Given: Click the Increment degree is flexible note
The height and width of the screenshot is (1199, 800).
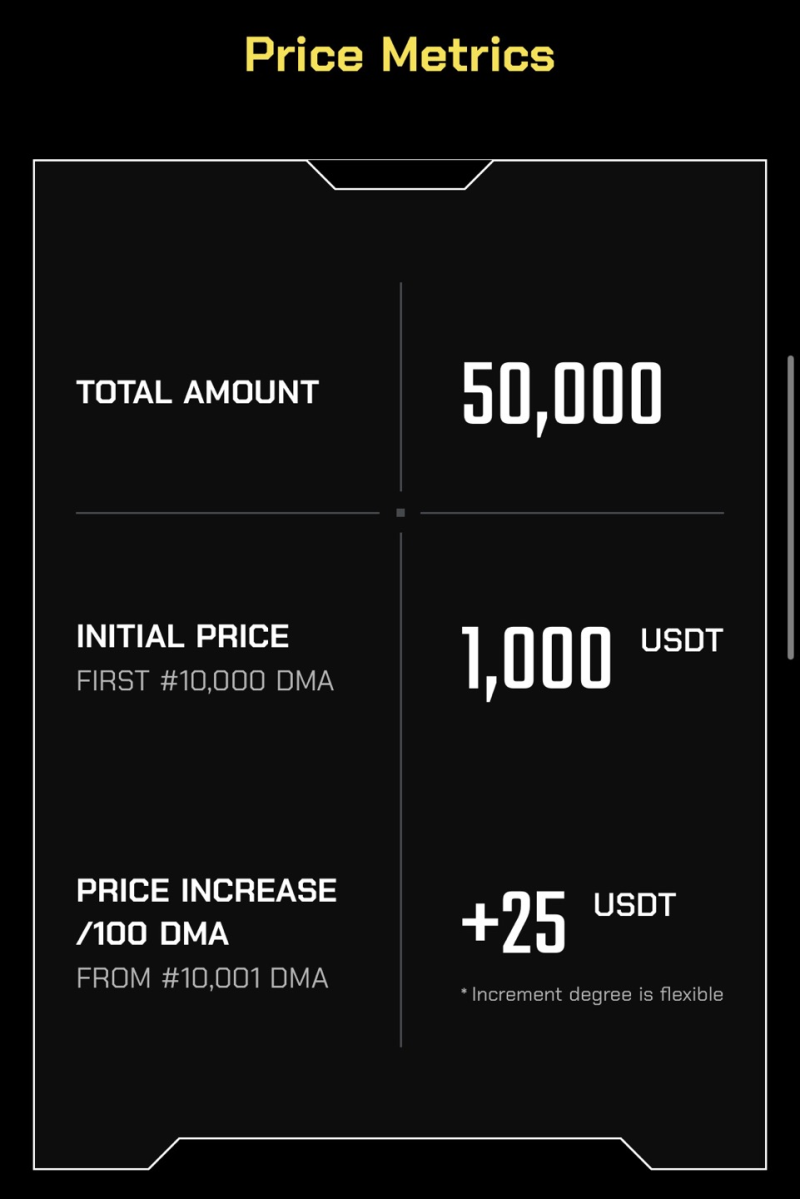Looking at the screenshot, I should pos(592,994).
